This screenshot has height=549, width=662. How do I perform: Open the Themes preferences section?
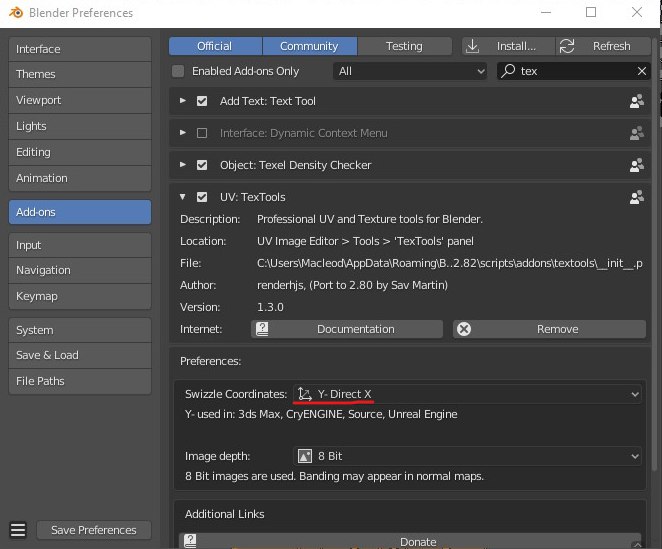[x=80, y=74]
